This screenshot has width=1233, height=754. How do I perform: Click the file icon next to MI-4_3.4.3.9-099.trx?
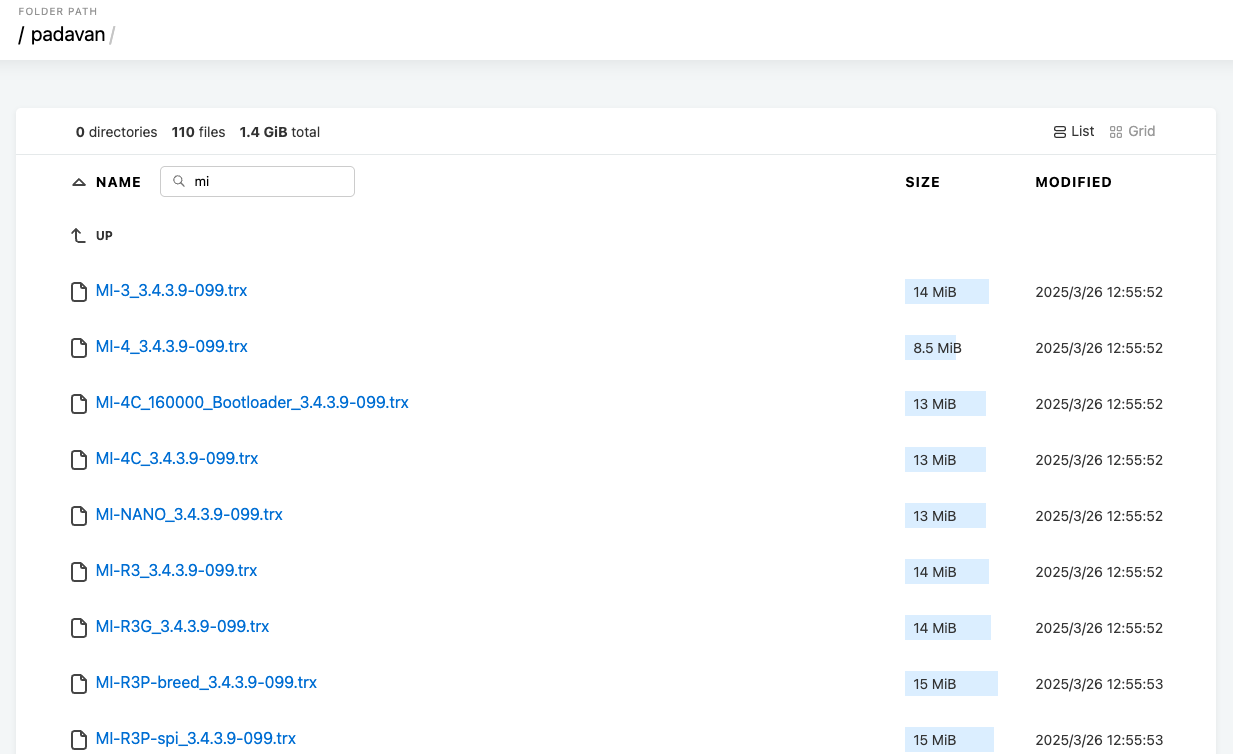coord(78,348)
